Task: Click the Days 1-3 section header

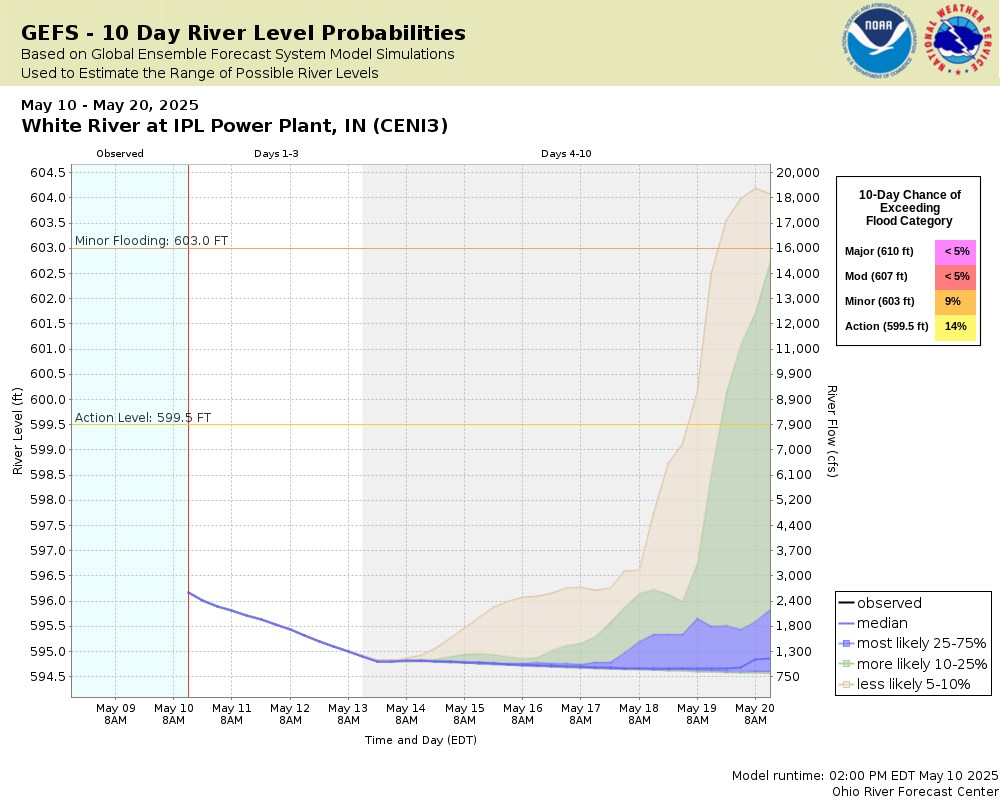Action: tap(276, 154)
